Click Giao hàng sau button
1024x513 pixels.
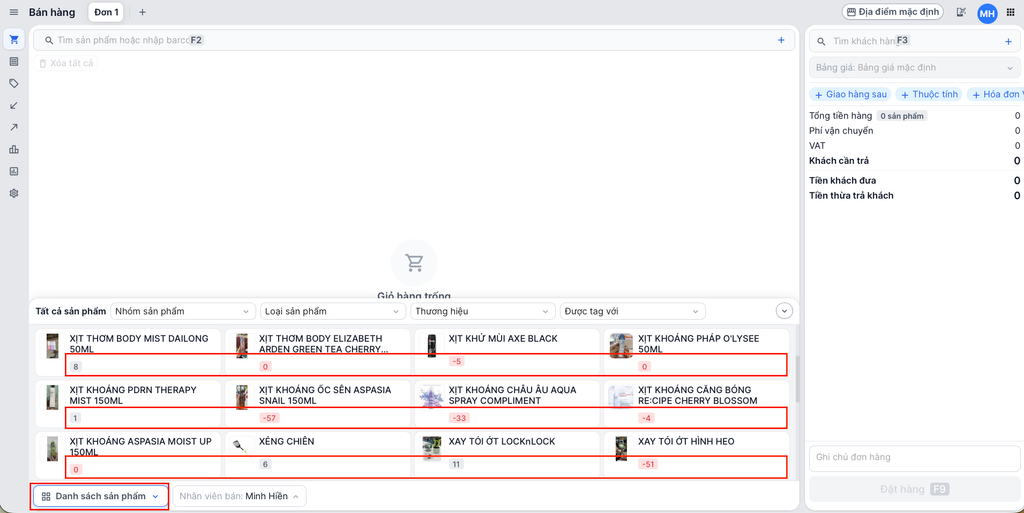coord(851,94)
